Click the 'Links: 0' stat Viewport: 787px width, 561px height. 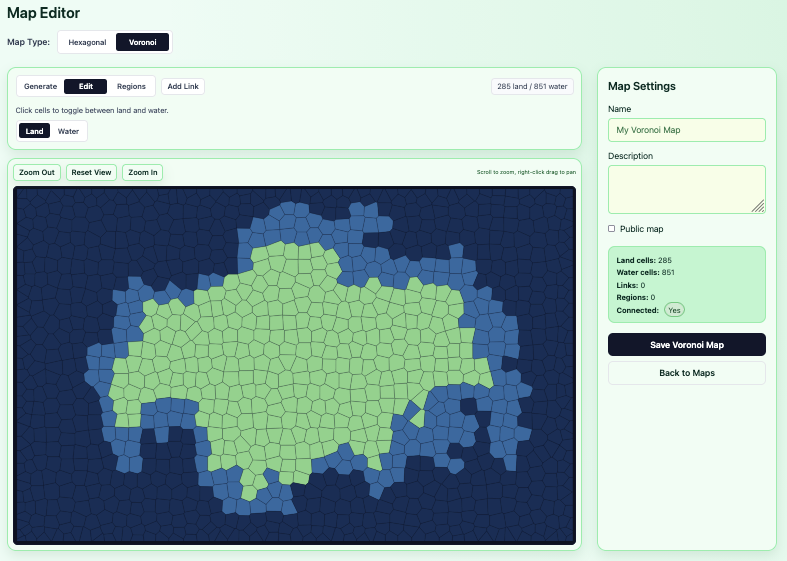click(631, 285)
